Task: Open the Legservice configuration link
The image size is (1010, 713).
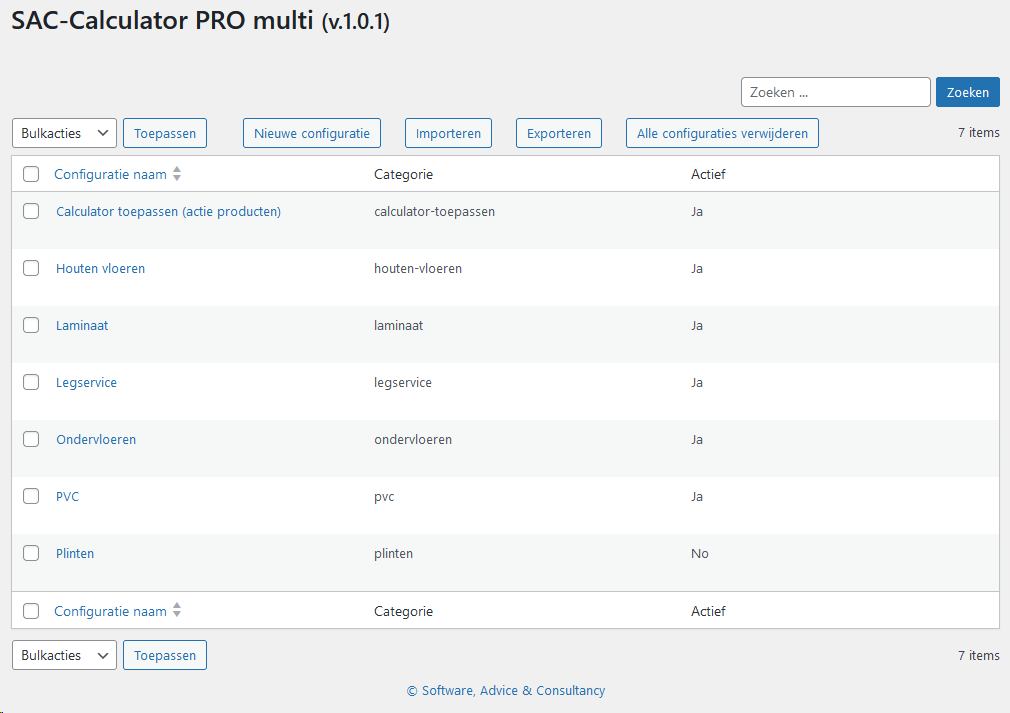Action: coord(86,382)
